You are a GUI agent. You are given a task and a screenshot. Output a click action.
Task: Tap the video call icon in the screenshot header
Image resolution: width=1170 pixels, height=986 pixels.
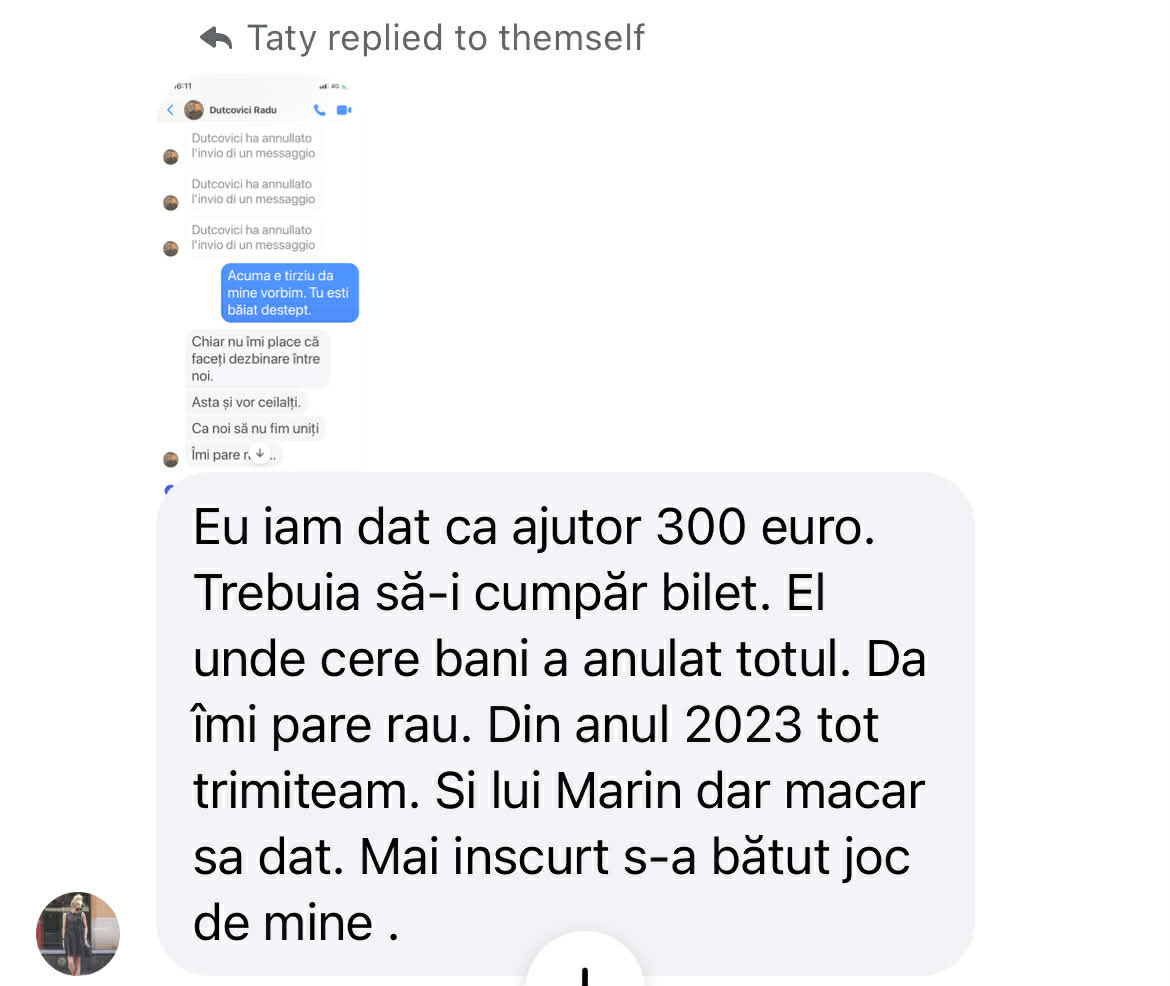[344, 110]
